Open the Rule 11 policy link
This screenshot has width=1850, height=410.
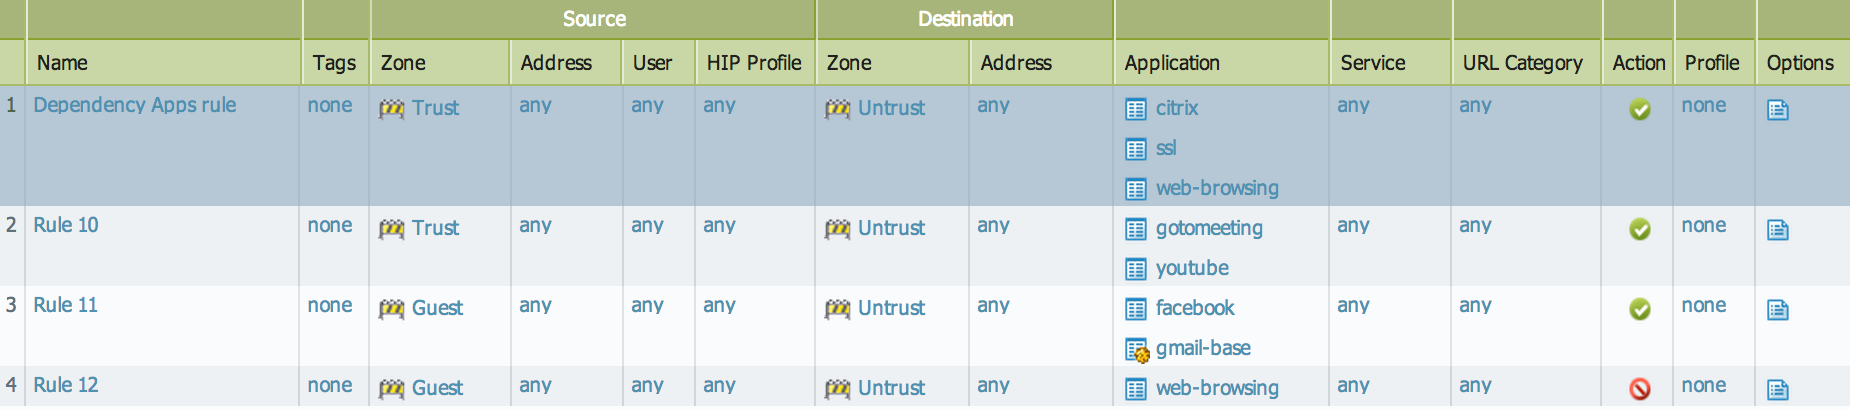pyautogui.click(x=66, y=305)
